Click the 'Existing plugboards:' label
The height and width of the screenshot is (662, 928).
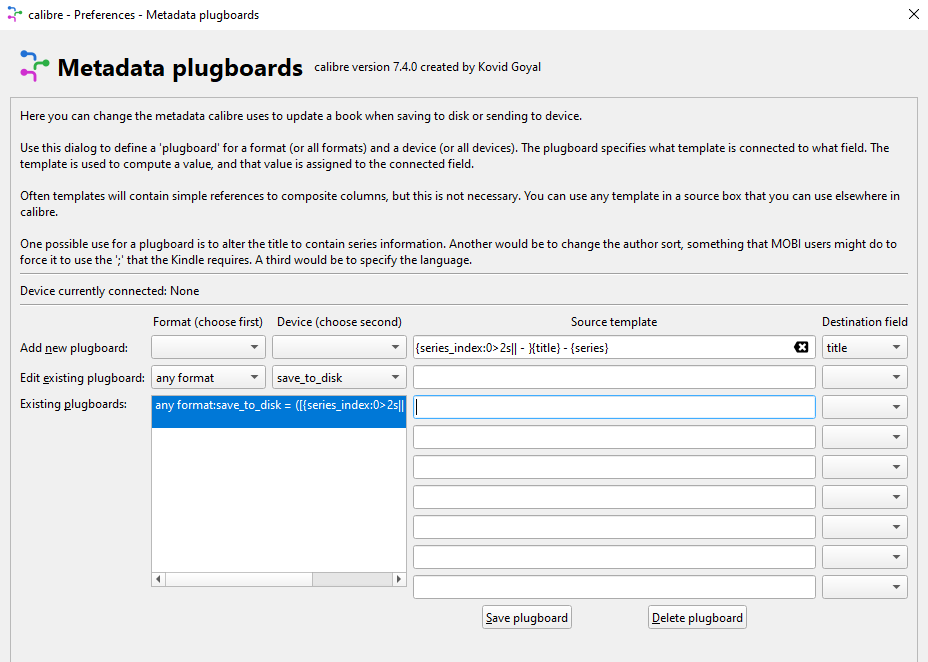click(73, 404)
